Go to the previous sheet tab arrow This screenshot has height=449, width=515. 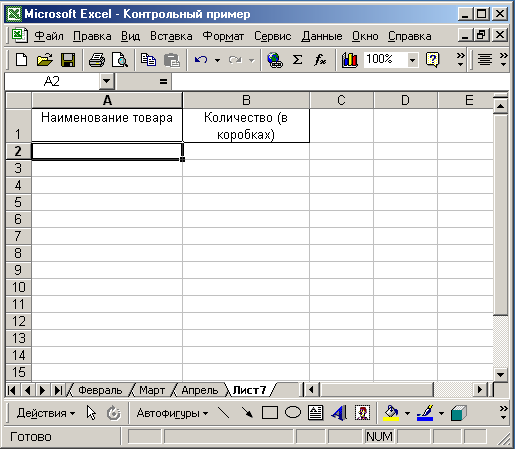(x=28, y=390)
